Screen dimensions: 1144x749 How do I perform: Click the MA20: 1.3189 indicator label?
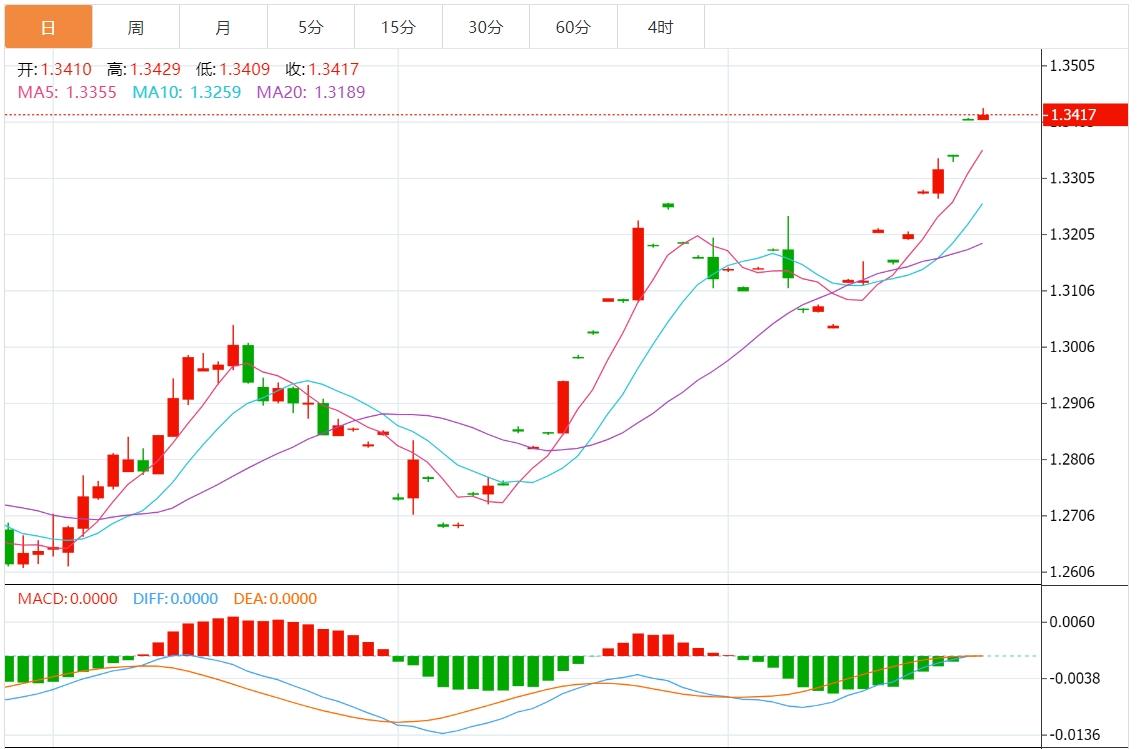(x=311, y=92)
